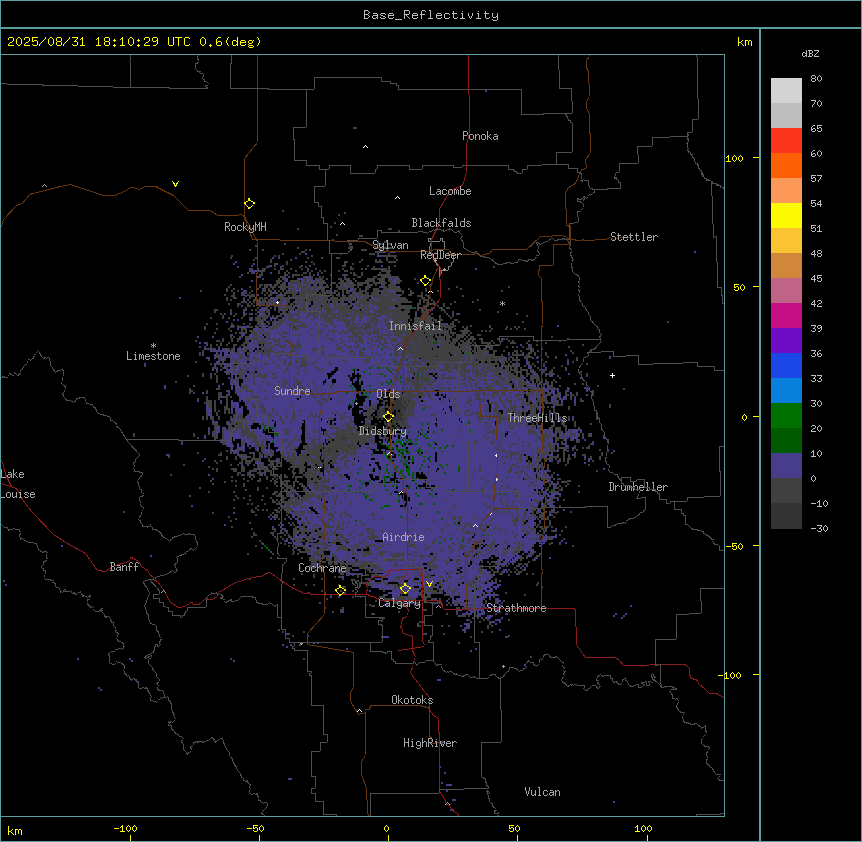Click the Cochrane city label
This screenshot has height=842, width=862.
click(322, 568)
